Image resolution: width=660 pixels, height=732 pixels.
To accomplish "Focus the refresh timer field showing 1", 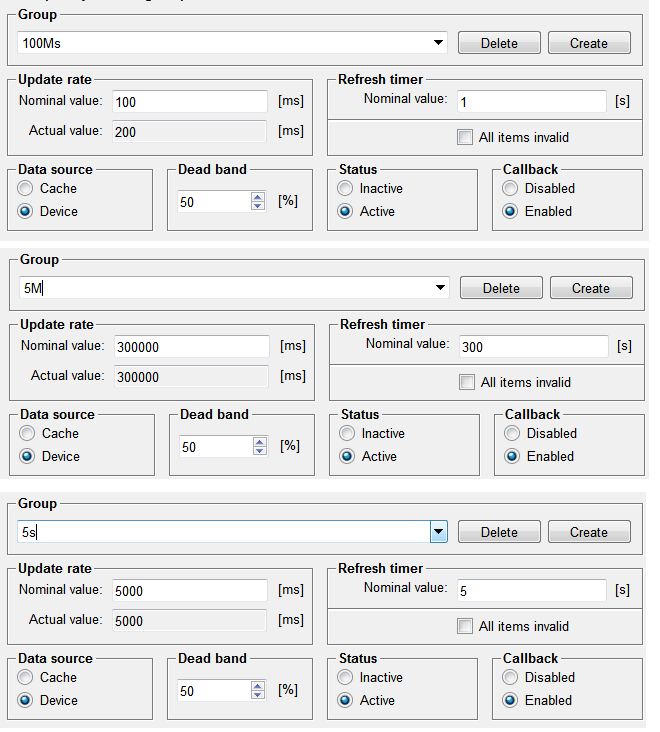I will tap(531, 101).
